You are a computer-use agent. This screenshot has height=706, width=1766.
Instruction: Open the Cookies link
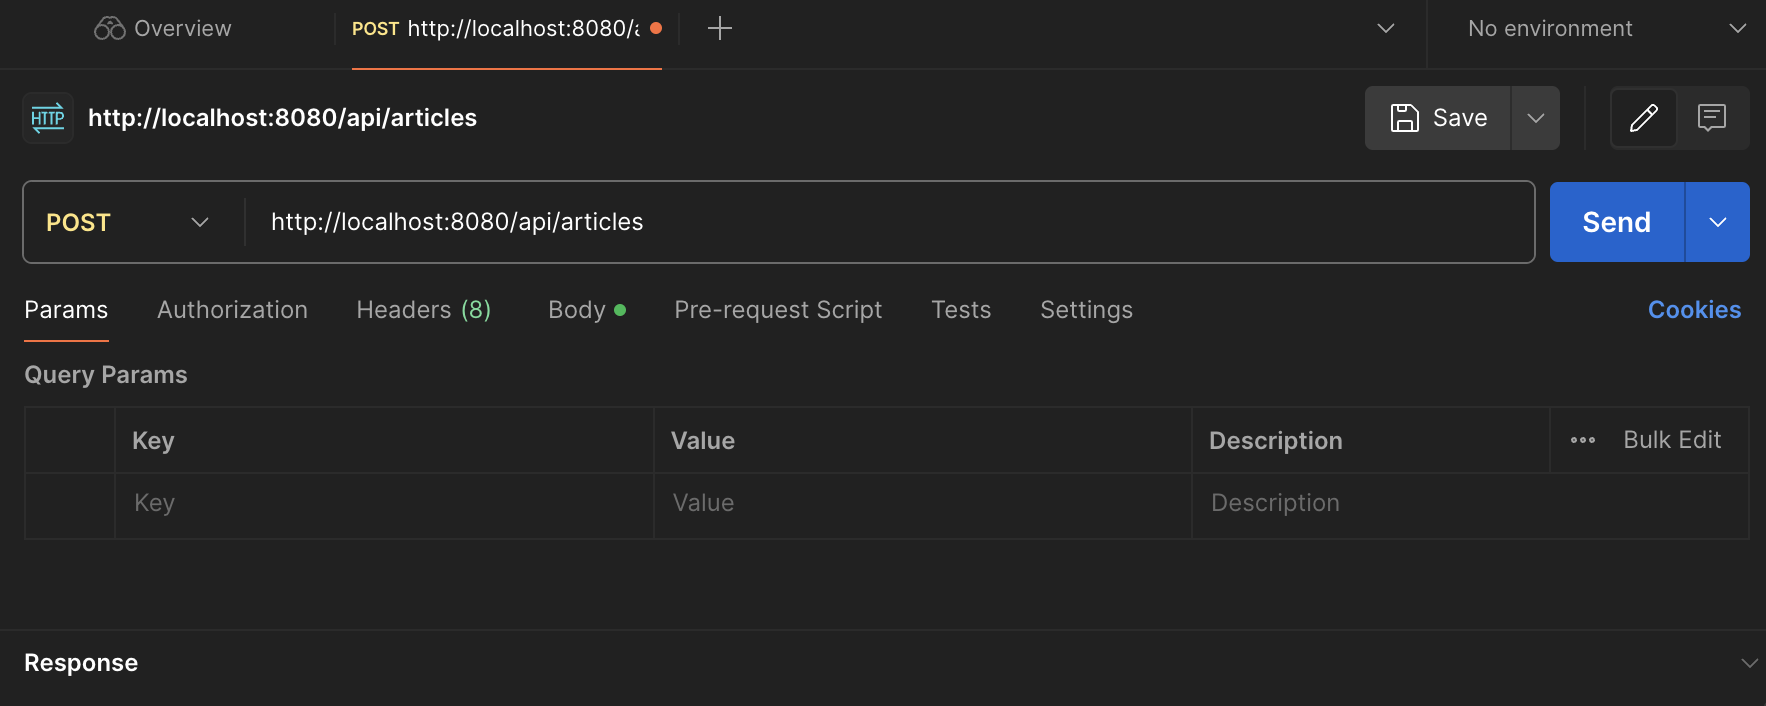tap(1694, 310)
